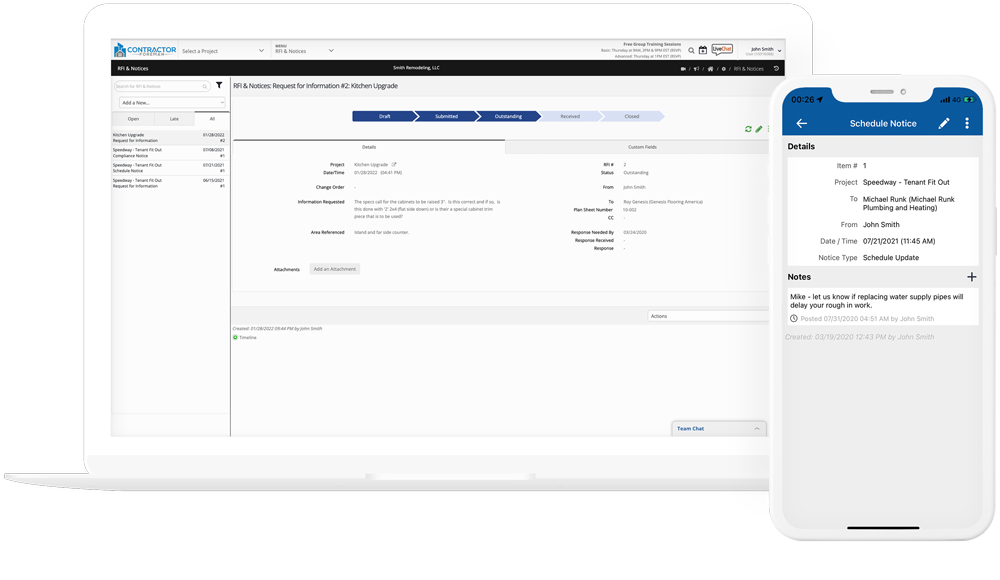Screen dimensions: 1000x580
Task: Click the Search for RFI & Notices field
Action: pos(160,87)
